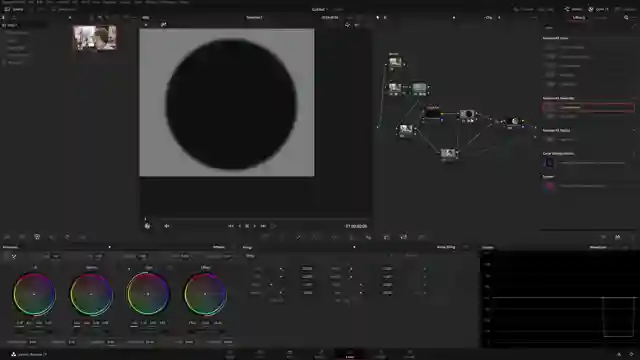The image size is (640, 360).
Task: Select the last node before the output
Action: click(x=515, y=122)
